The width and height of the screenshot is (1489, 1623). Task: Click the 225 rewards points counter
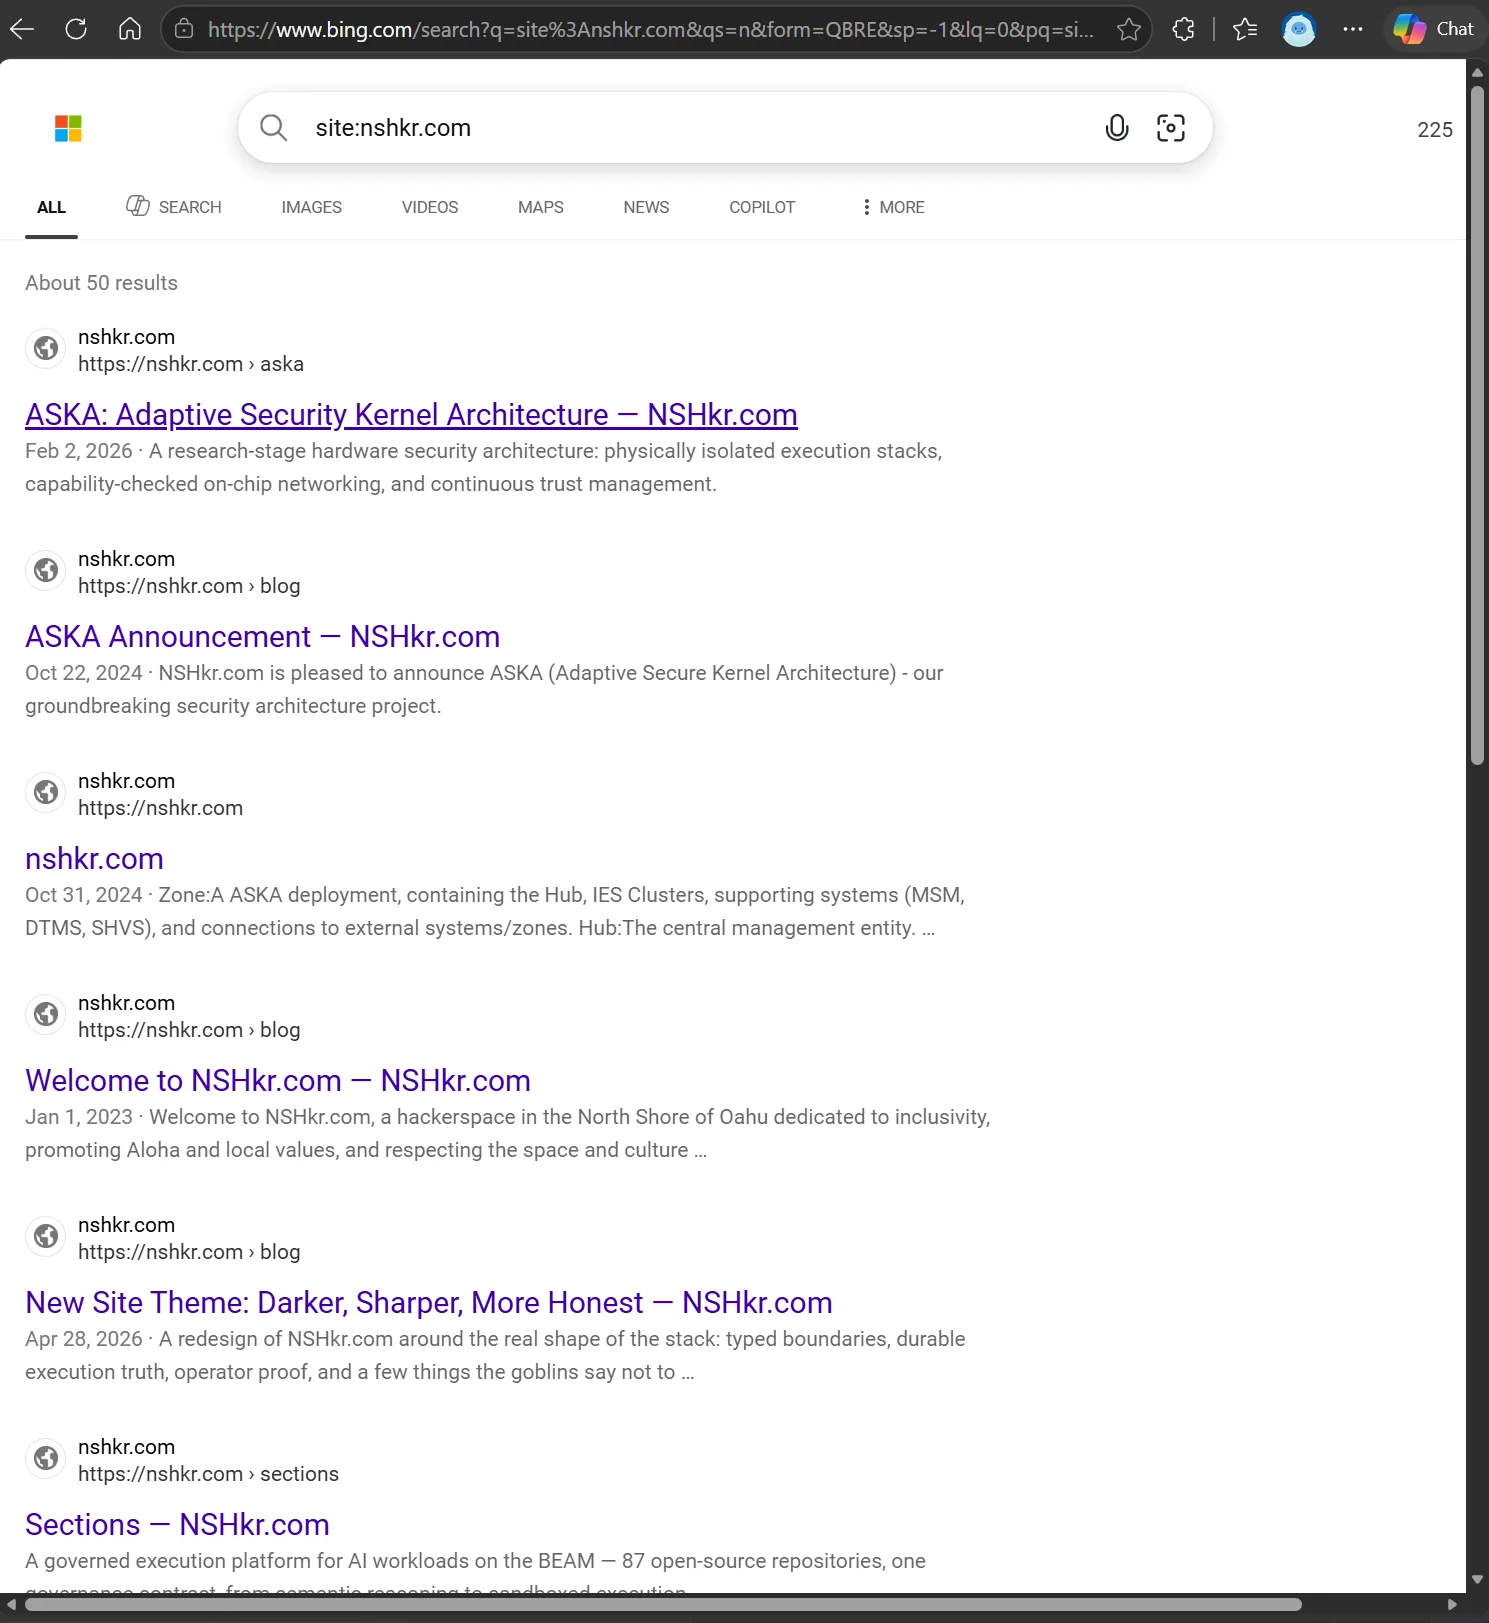1435,129
